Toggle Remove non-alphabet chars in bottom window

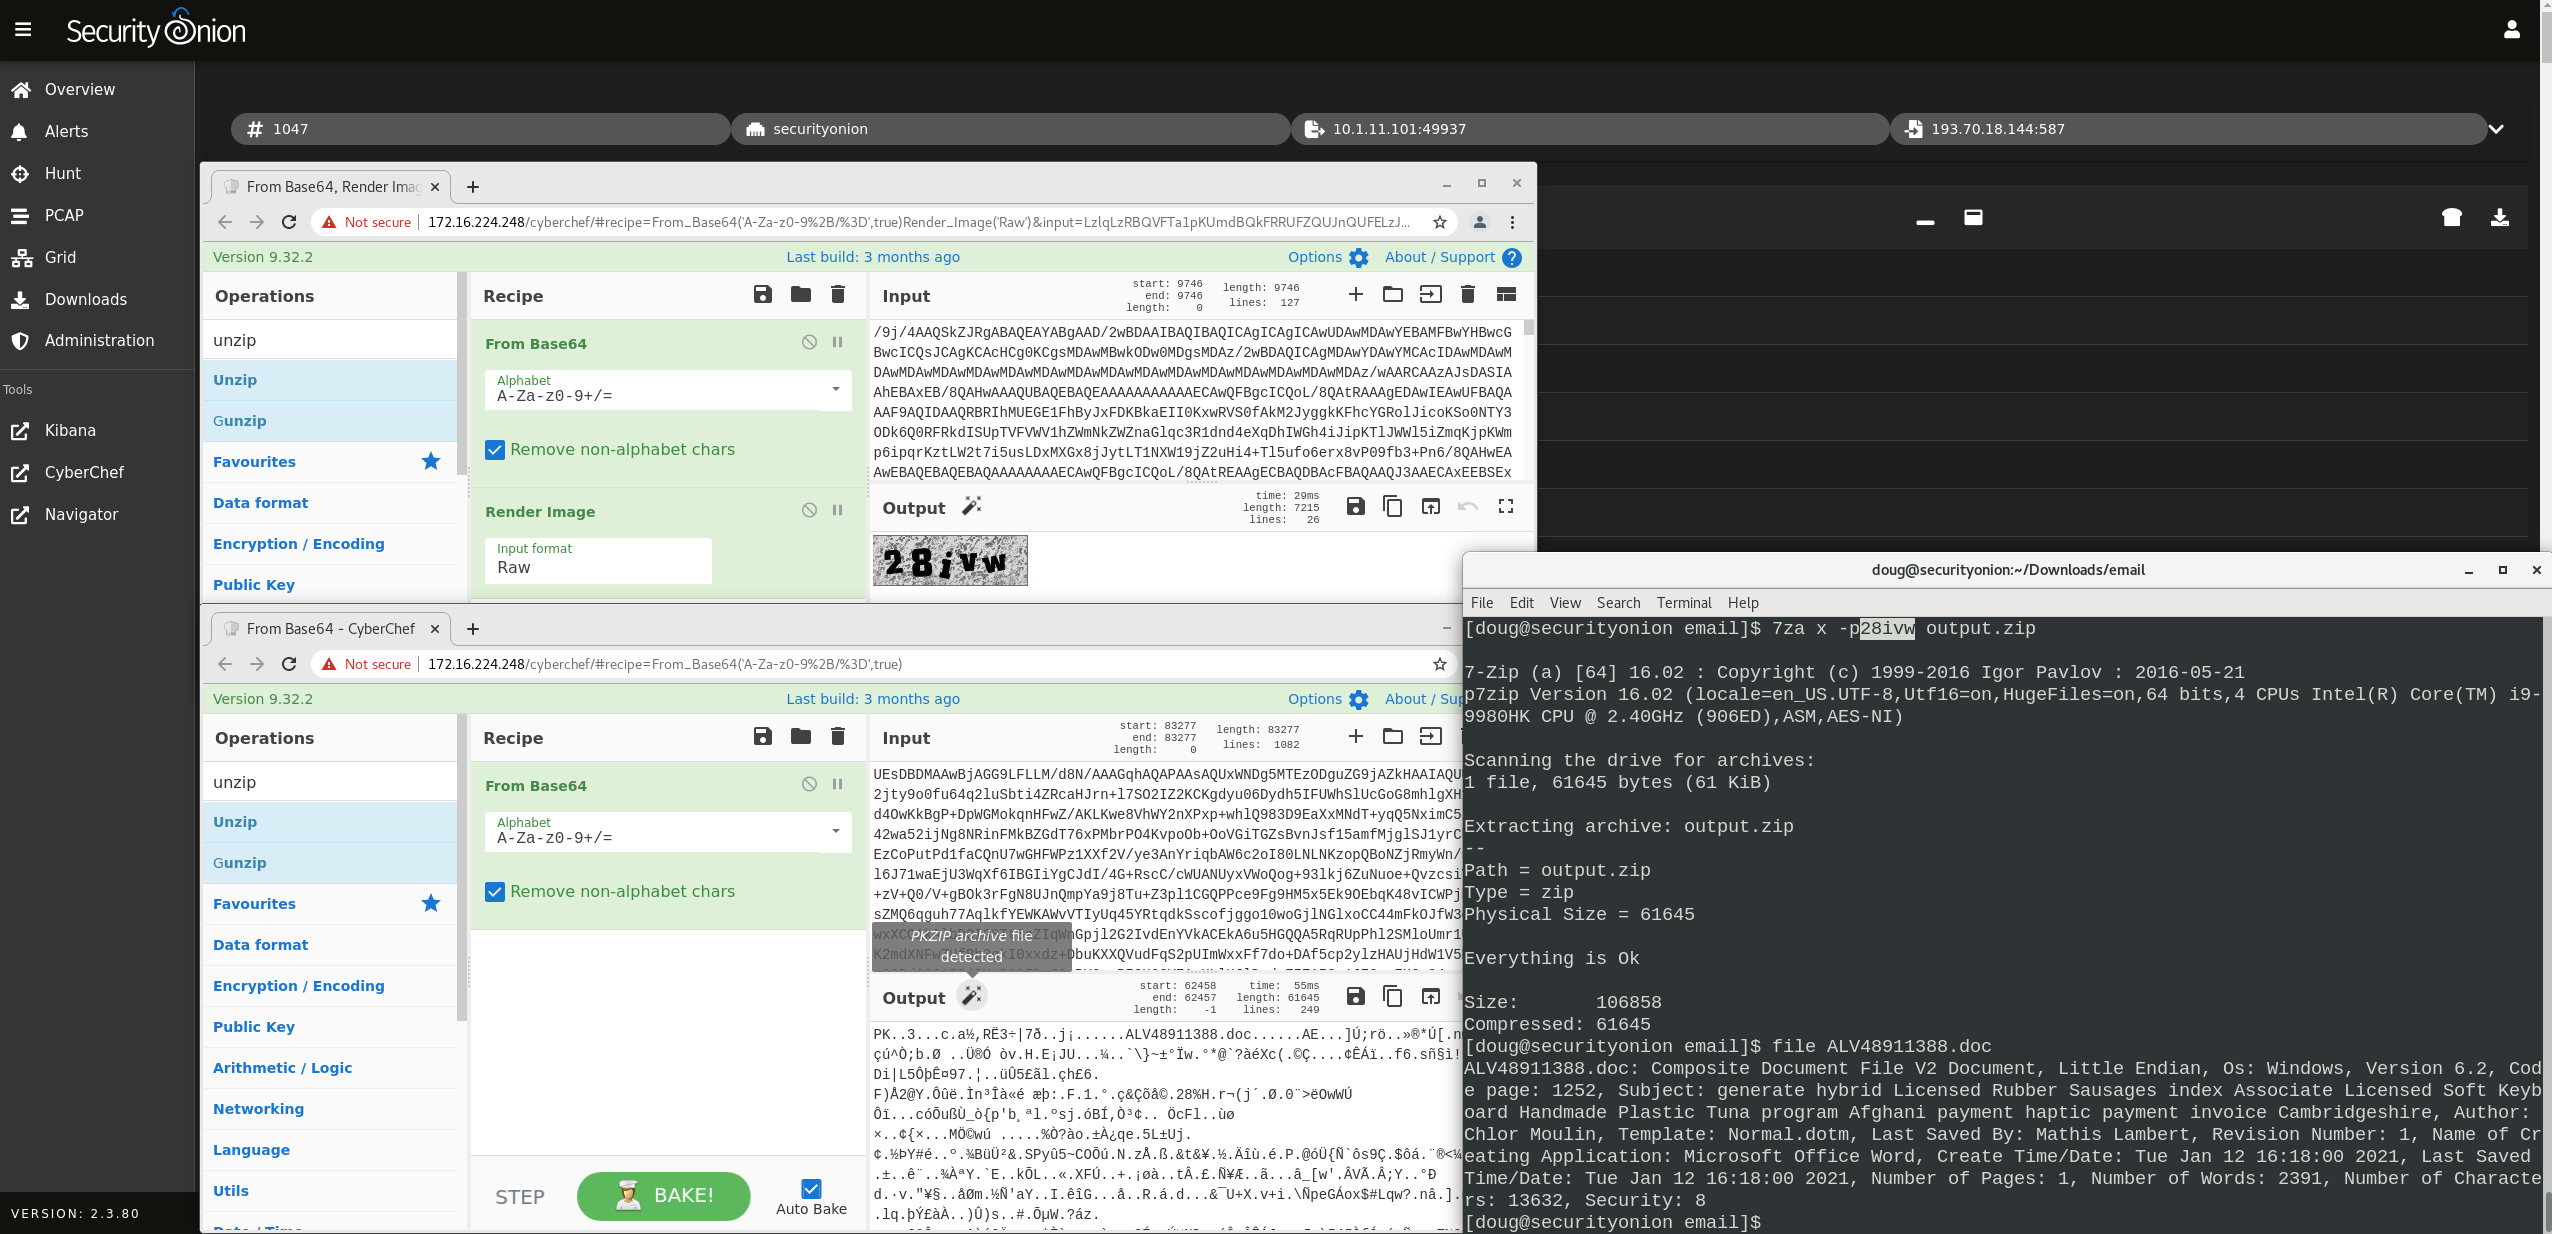[x=495, y=892]
